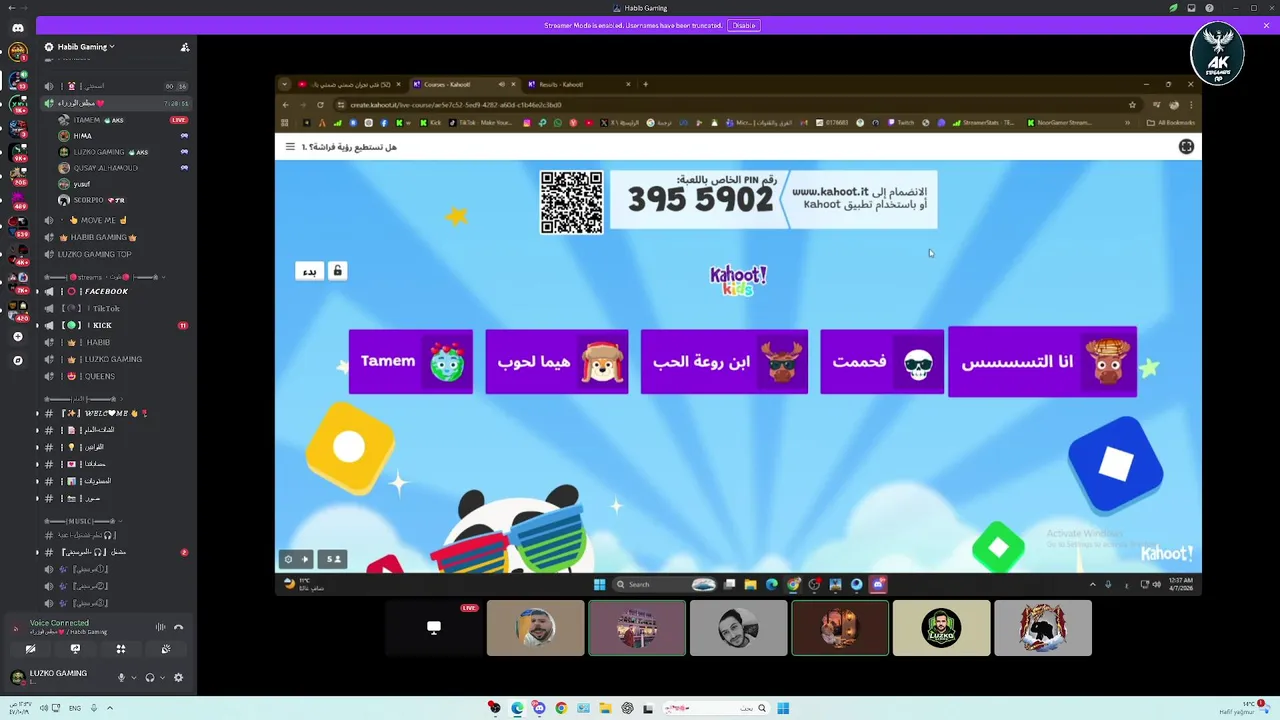Open a new browser tab with plus

646,84
